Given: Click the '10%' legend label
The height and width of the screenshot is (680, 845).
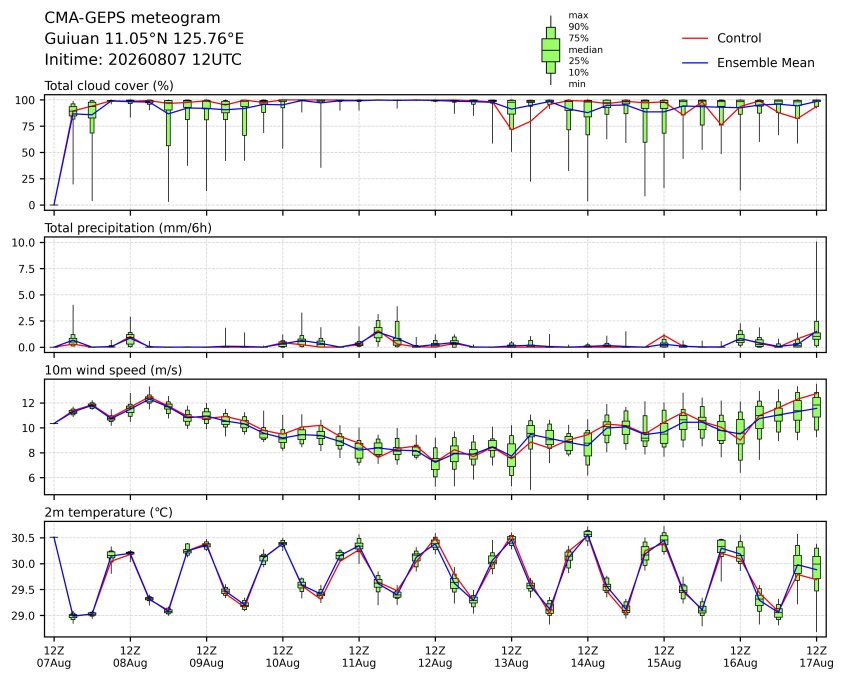Looking at the screenshot, I should pyautogui.click(x=578, y=72).
